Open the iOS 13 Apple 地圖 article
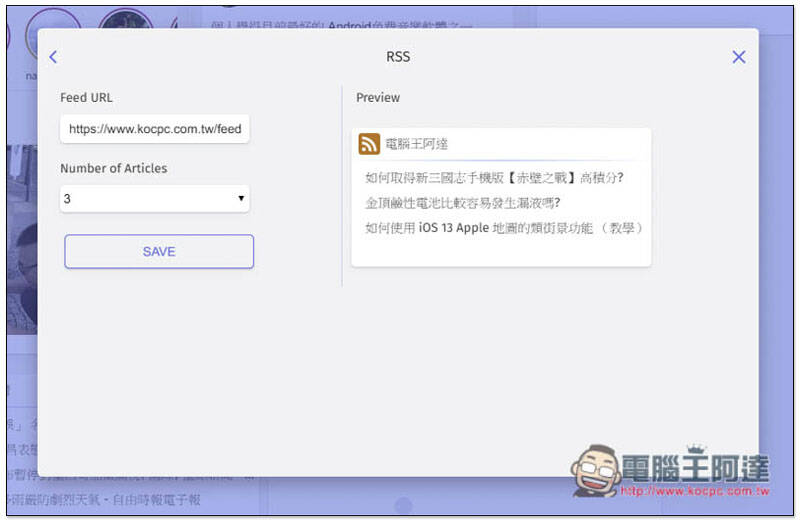 (x=504, y=228)
